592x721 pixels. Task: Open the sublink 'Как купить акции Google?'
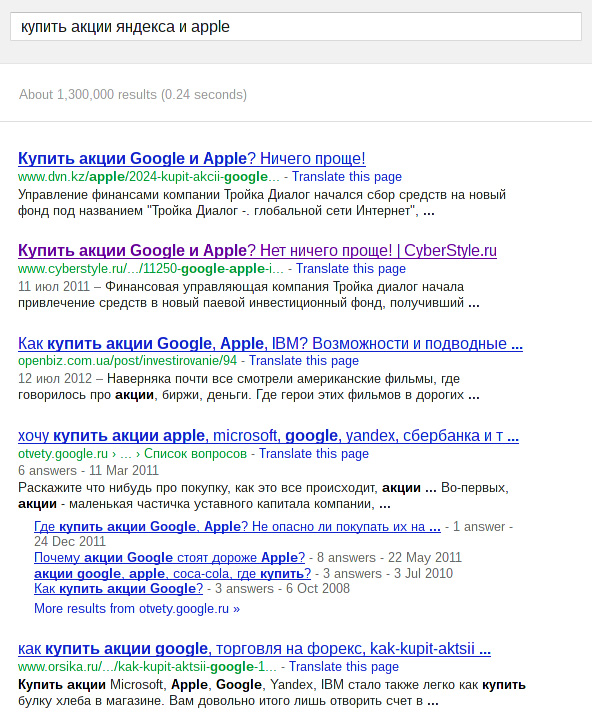[x=118, y=589]
